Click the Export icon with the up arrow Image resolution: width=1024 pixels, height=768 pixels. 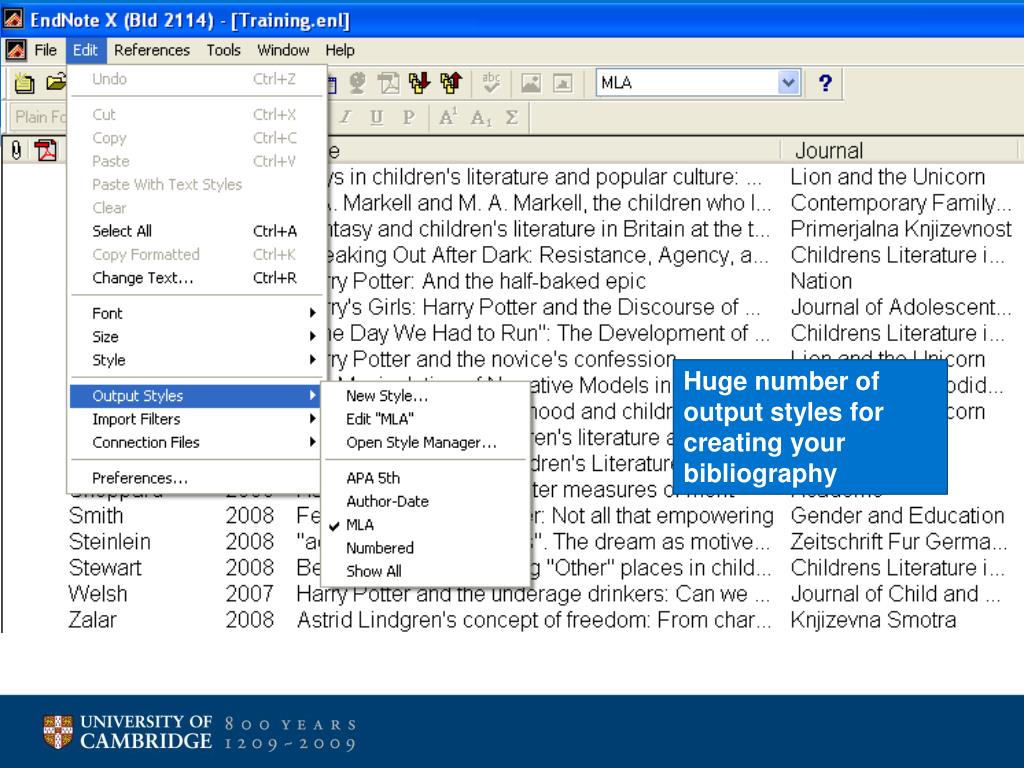tap(451, 83)
